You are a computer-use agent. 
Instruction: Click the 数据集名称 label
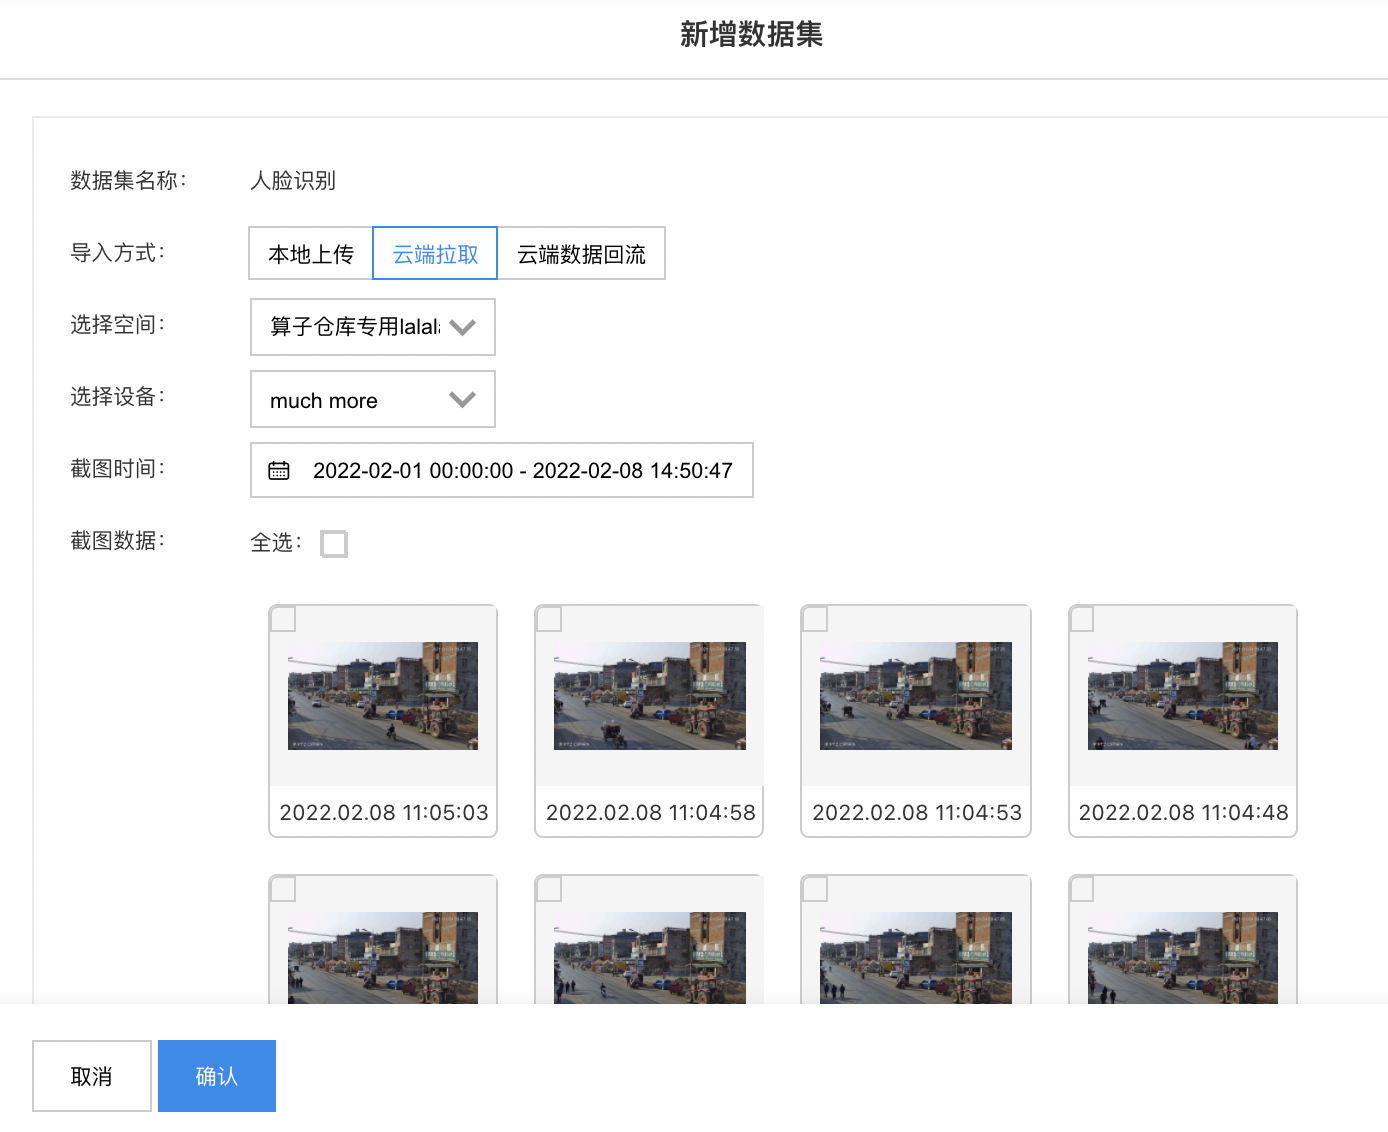click(128, 181)
